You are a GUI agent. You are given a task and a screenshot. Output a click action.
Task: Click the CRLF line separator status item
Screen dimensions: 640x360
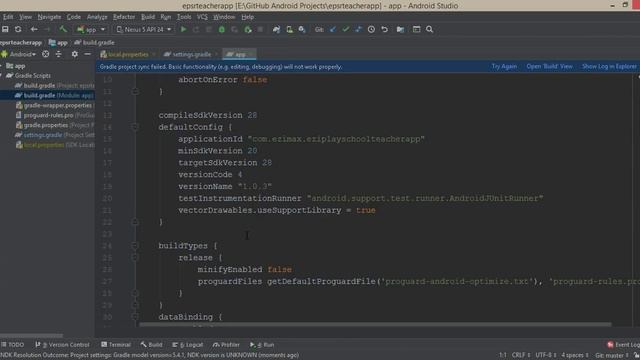(521, 355)
